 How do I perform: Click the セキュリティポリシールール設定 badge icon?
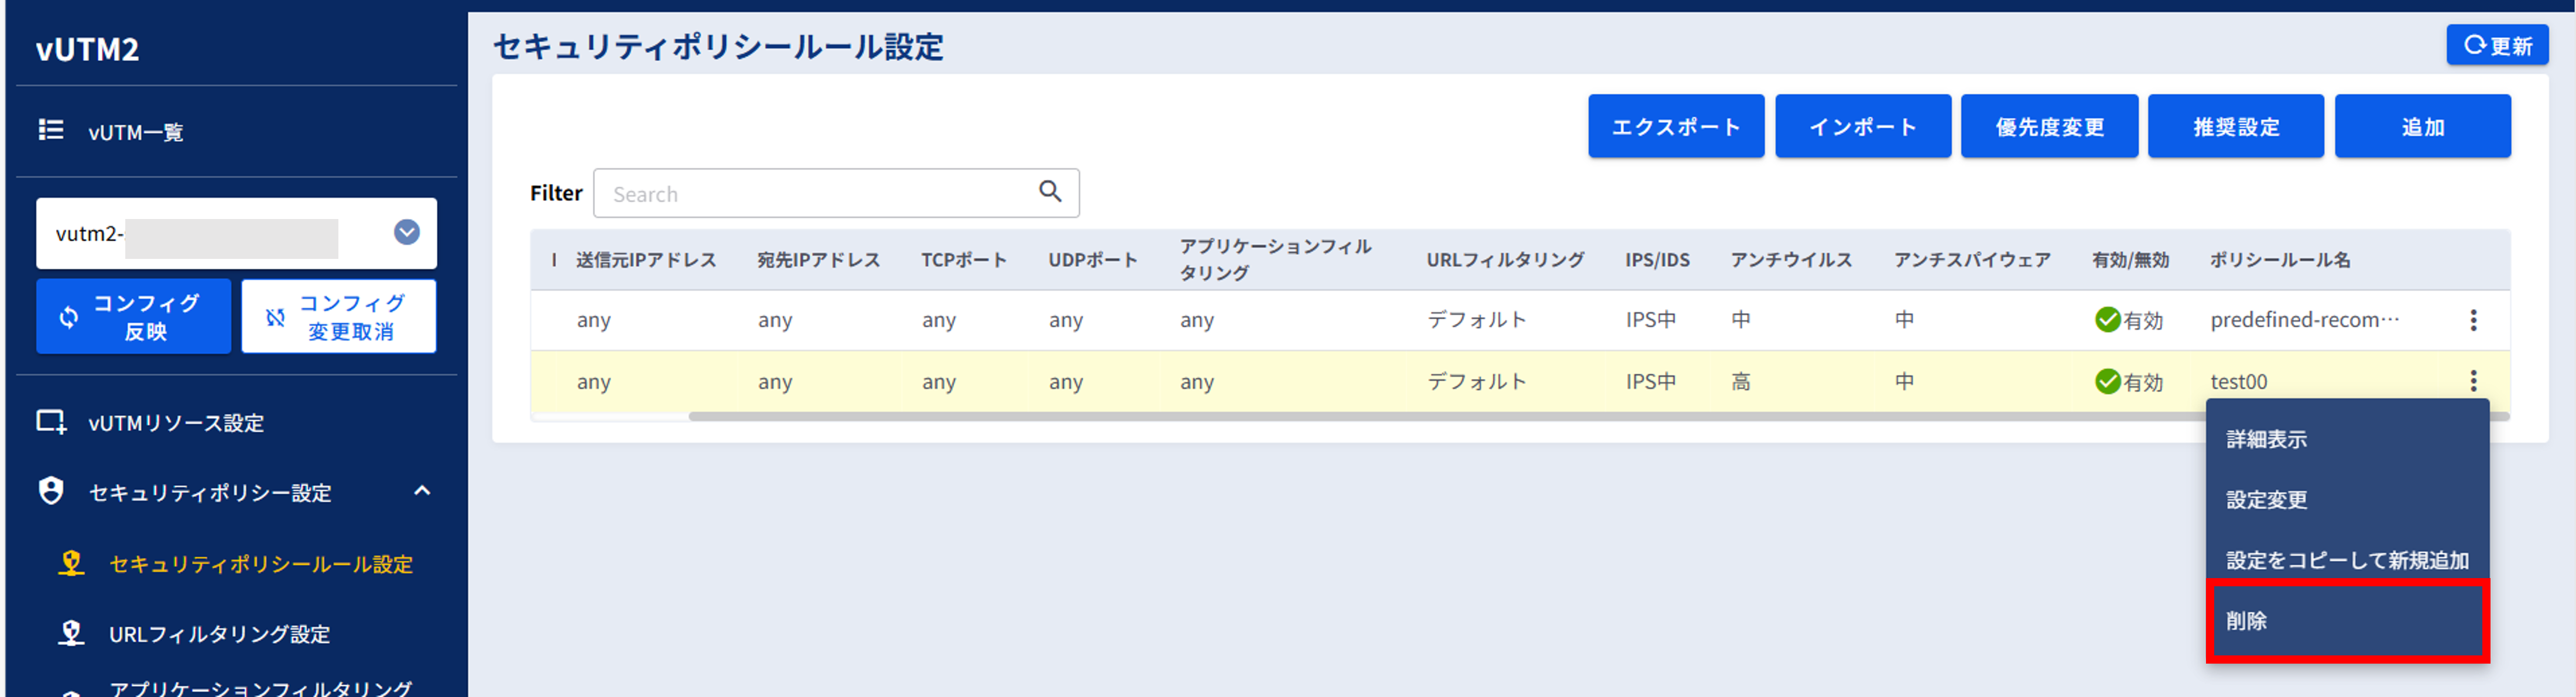[71, 563]
